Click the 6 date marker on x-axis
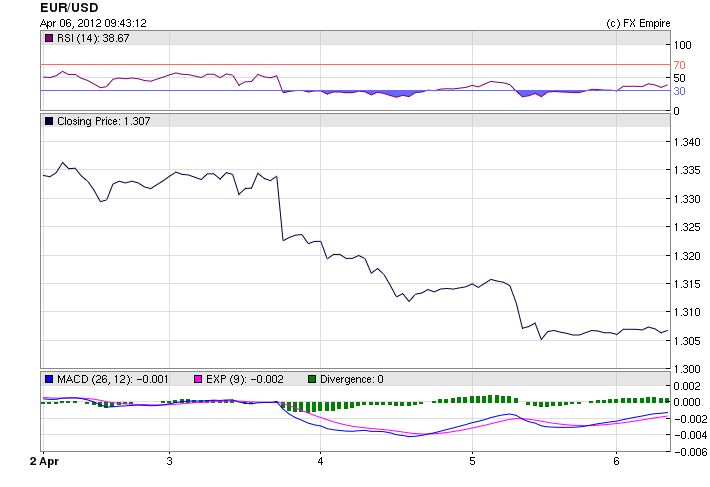This screenshot has height=487, width=710. pos(617,461)
